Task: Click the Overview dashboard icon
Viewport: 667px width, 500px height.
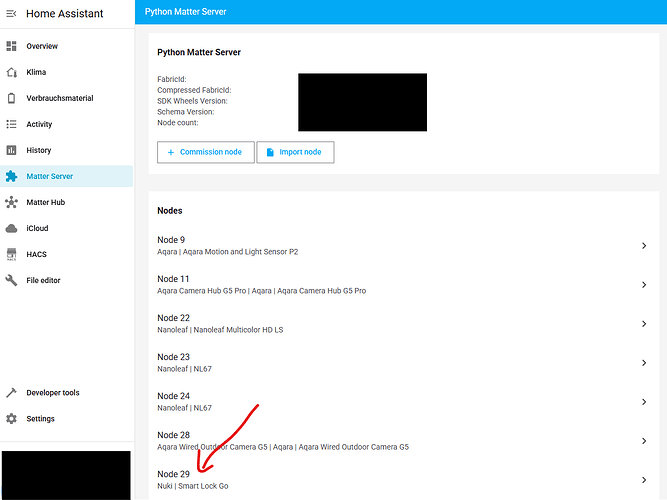Action: (12, 46)
